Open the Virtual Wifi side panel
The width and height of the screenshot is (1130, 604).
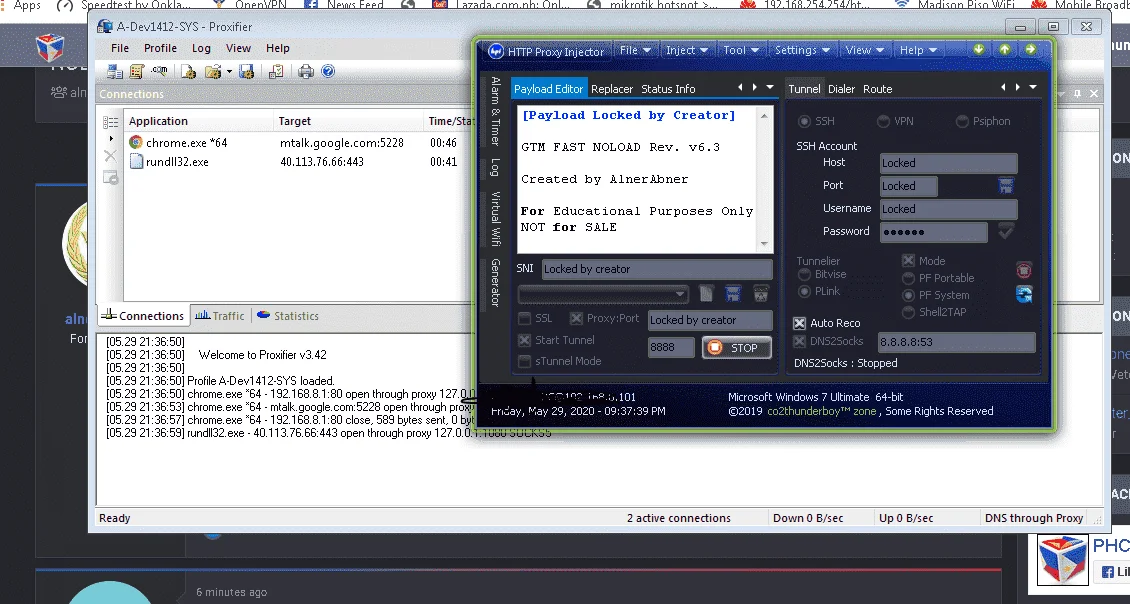pyautogui.click(x=495, y=218)
